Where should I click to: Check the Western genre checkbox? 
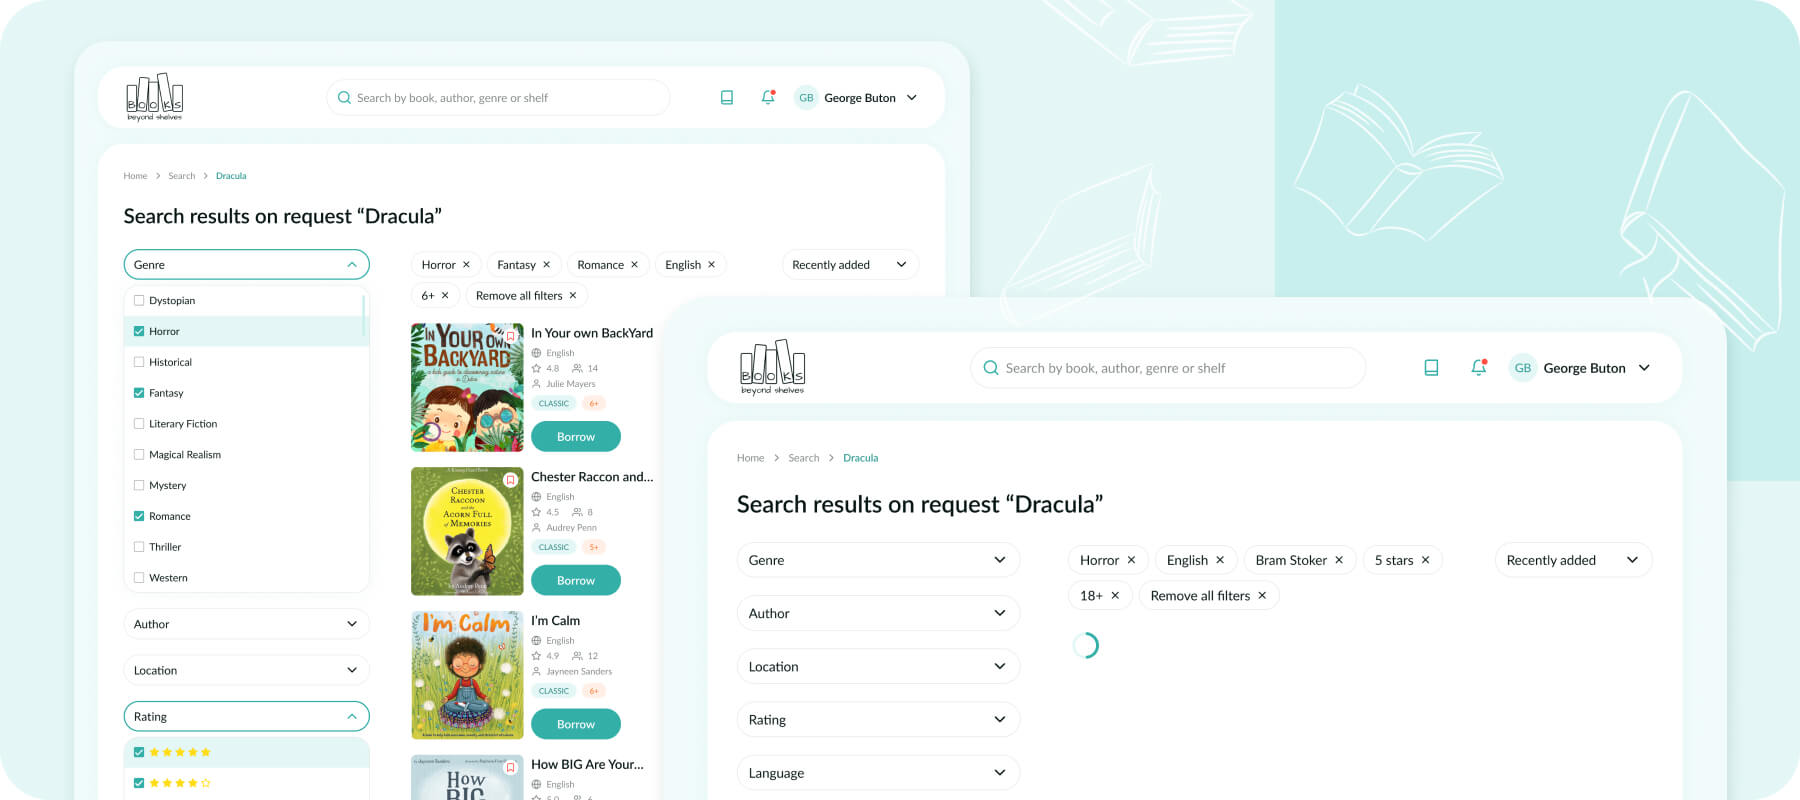coord(139,578)
